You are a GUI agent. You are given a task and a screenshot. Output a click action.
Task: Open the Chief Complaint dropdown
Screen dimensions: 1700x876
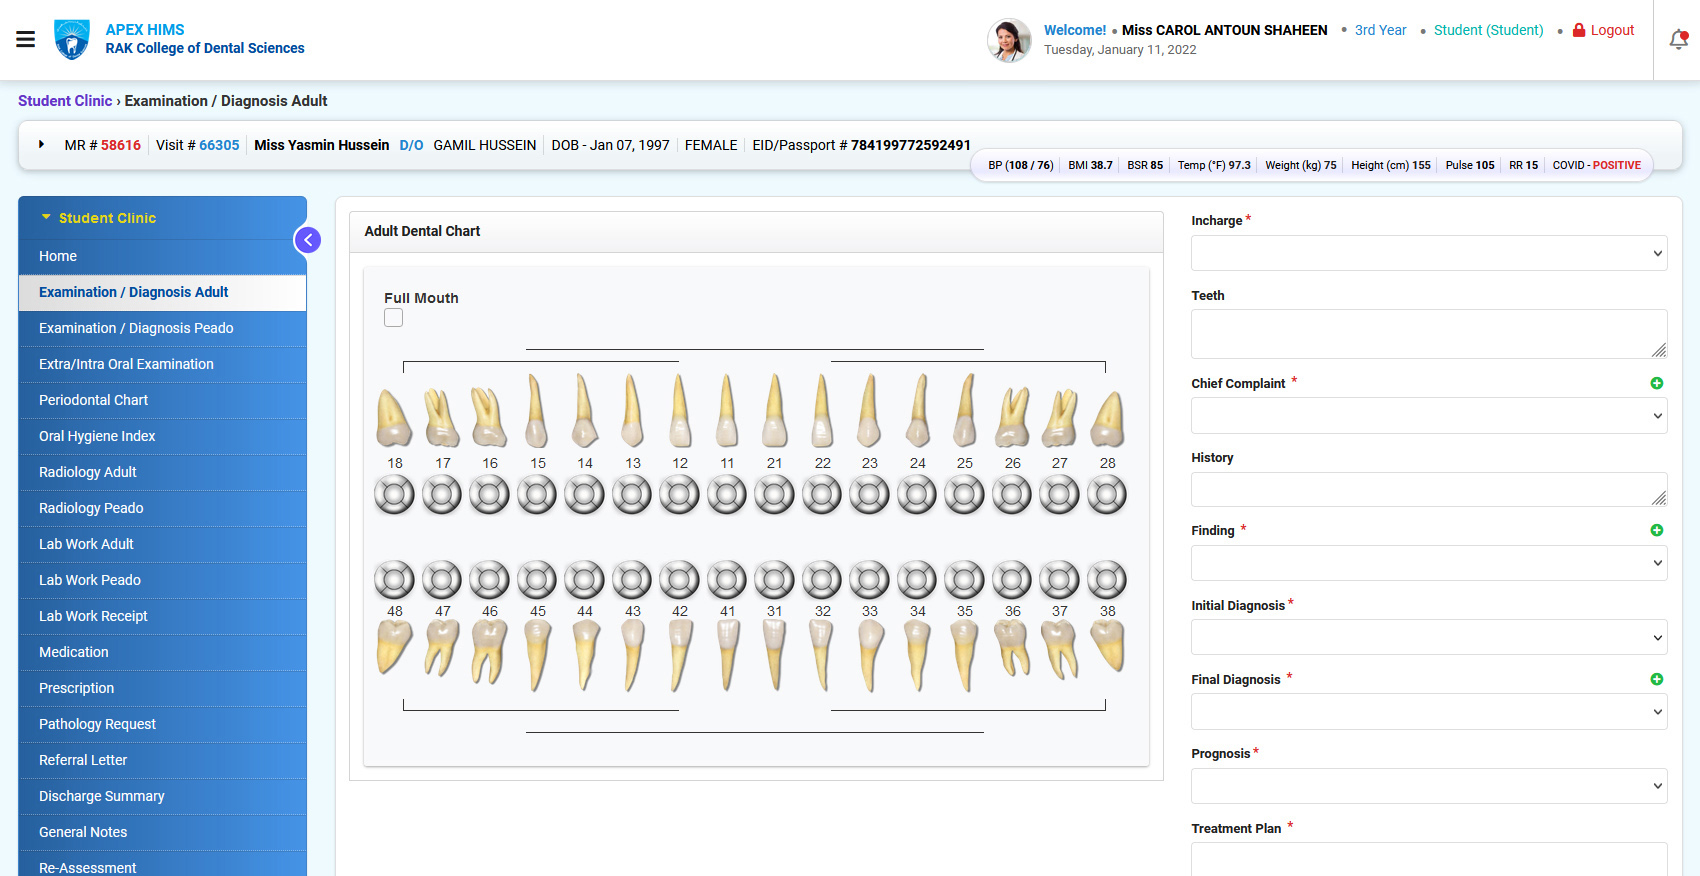pos(1429,416)
